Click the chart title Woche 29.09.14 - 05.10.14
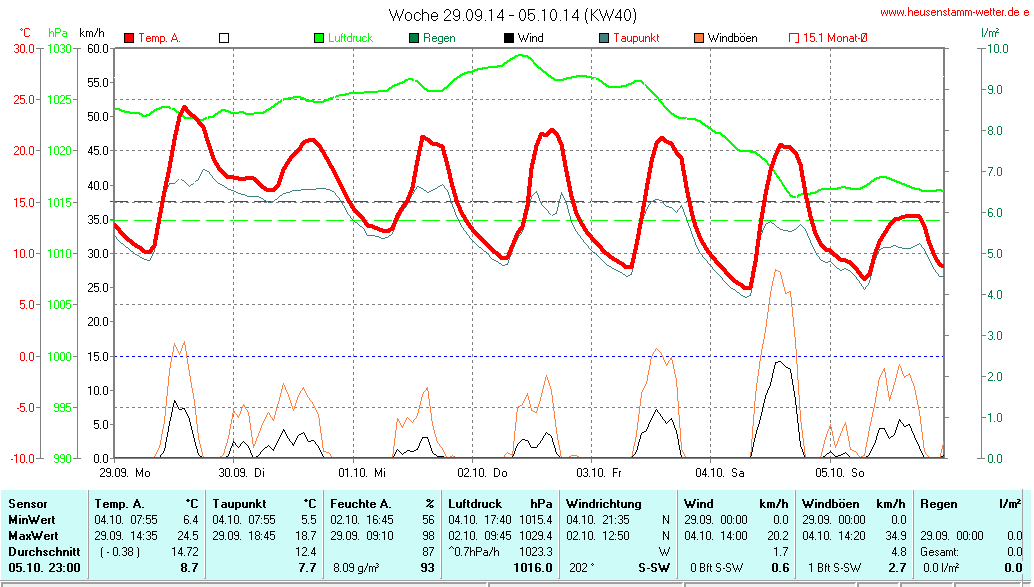Image resolution: width=1034 pixels, height=587 pixels. [512, 15]
